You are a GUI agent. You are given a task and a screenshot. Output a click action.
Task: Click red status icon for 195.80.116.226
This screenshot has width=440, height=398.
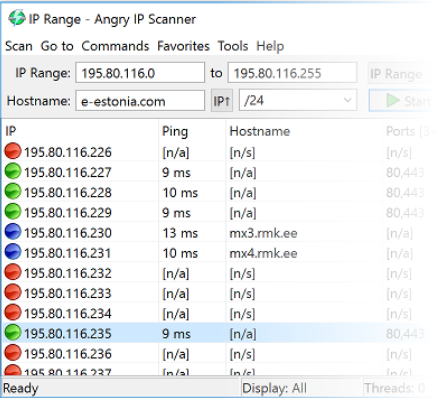[13, 151]
